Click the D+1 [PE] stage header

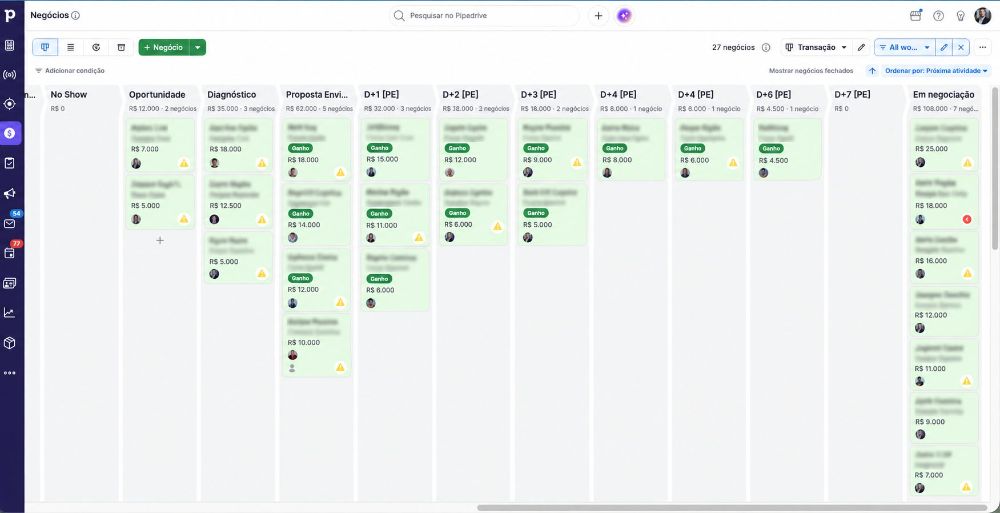point(381,94)
